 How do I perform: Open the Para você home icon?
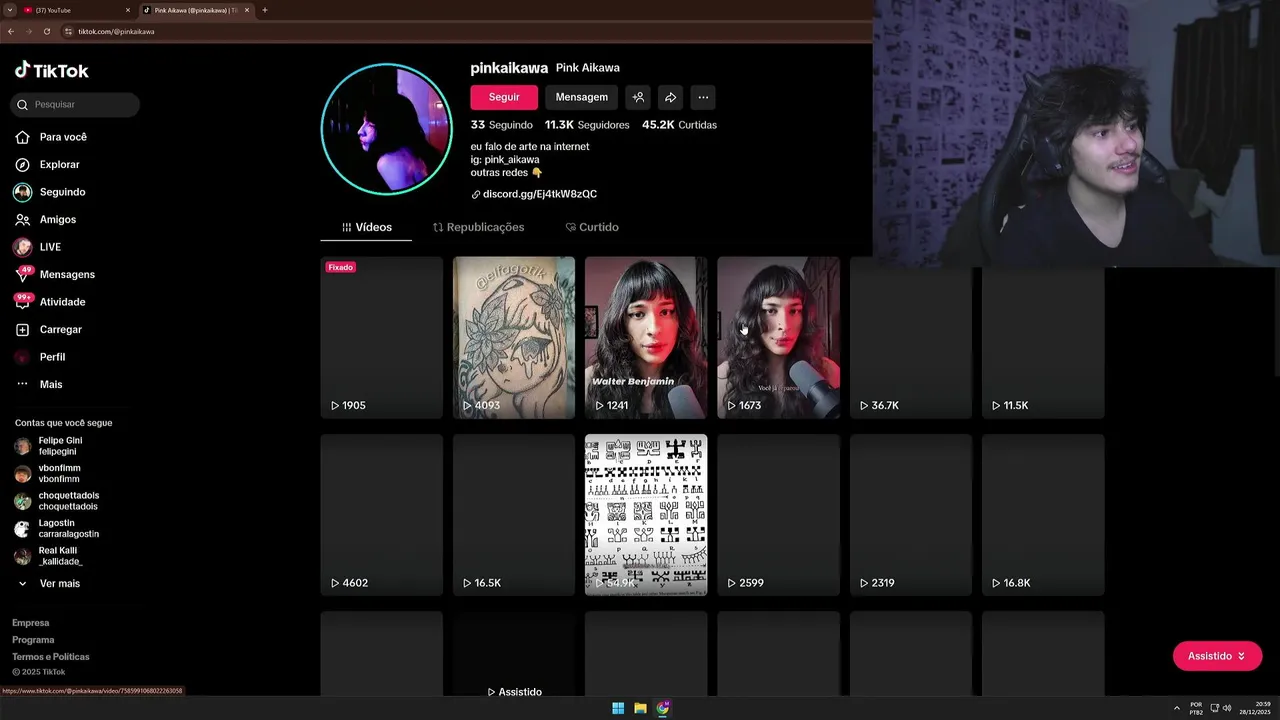[x=22, y=137]
